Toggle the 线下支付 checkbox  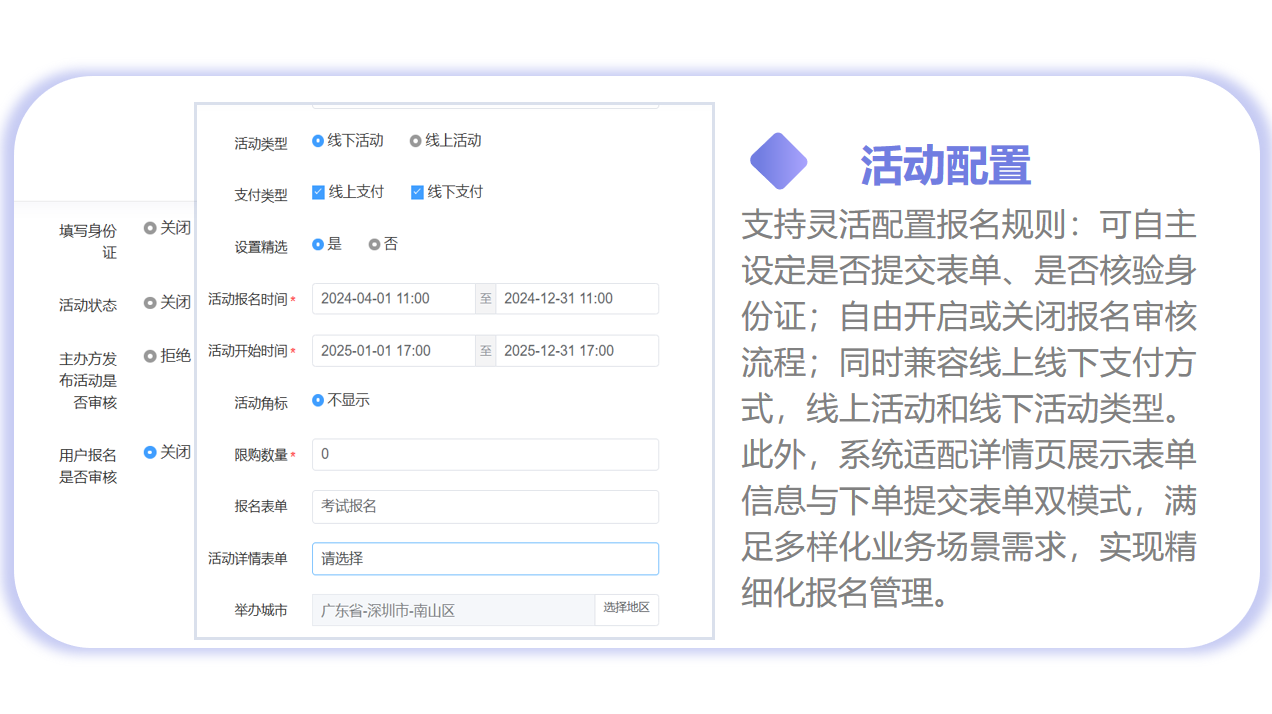(x=417, y=192)
